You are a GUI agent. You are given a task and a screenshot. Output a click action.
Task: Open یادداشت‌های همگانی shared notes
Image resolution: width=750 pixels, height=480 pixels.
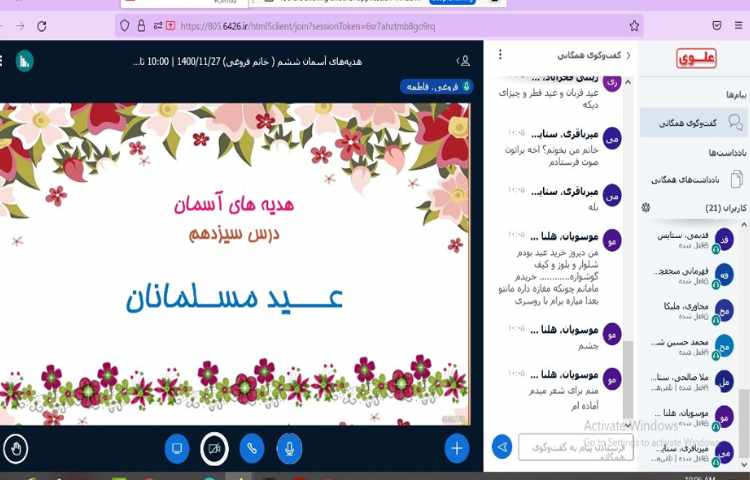point(694,180)
